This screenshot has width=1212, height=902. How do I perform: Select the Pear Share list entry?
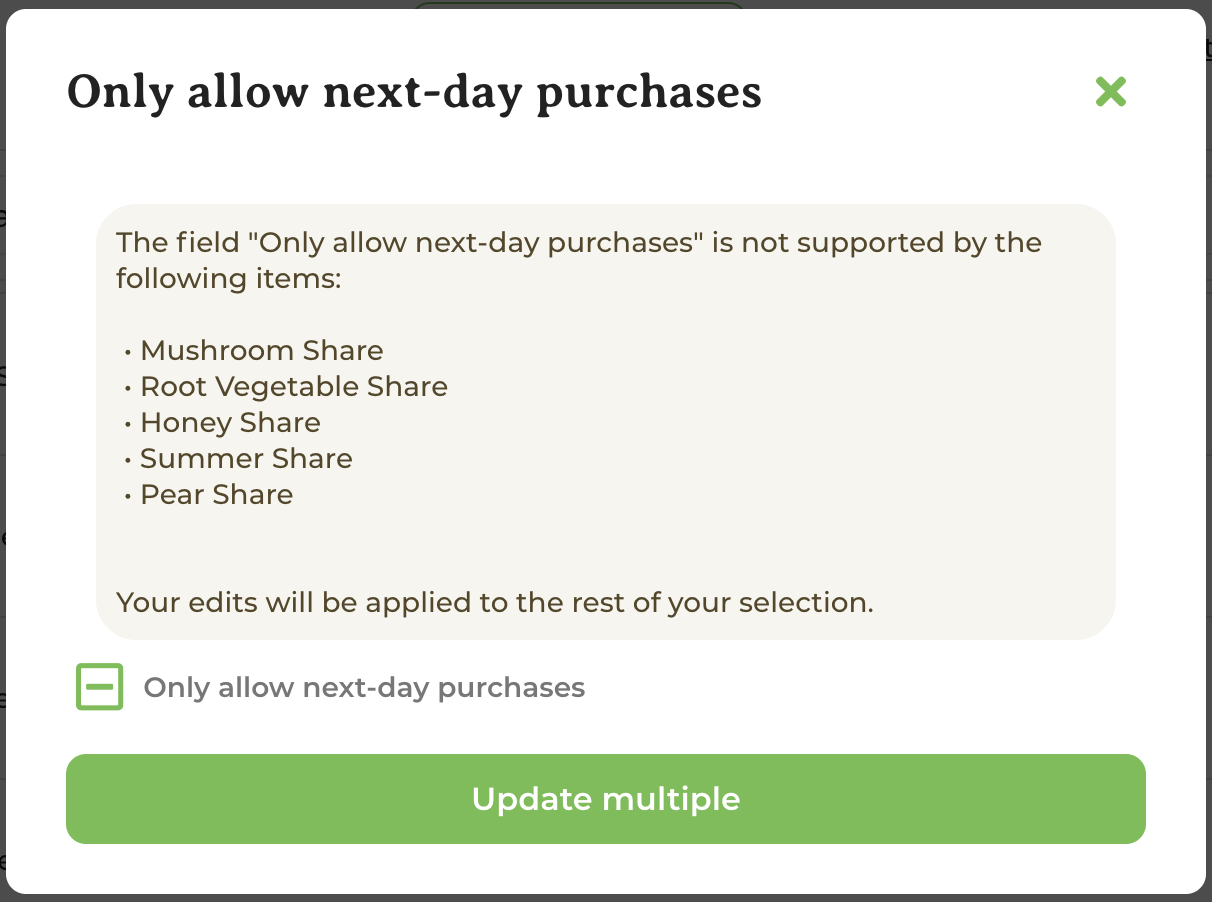click(216, 494)
